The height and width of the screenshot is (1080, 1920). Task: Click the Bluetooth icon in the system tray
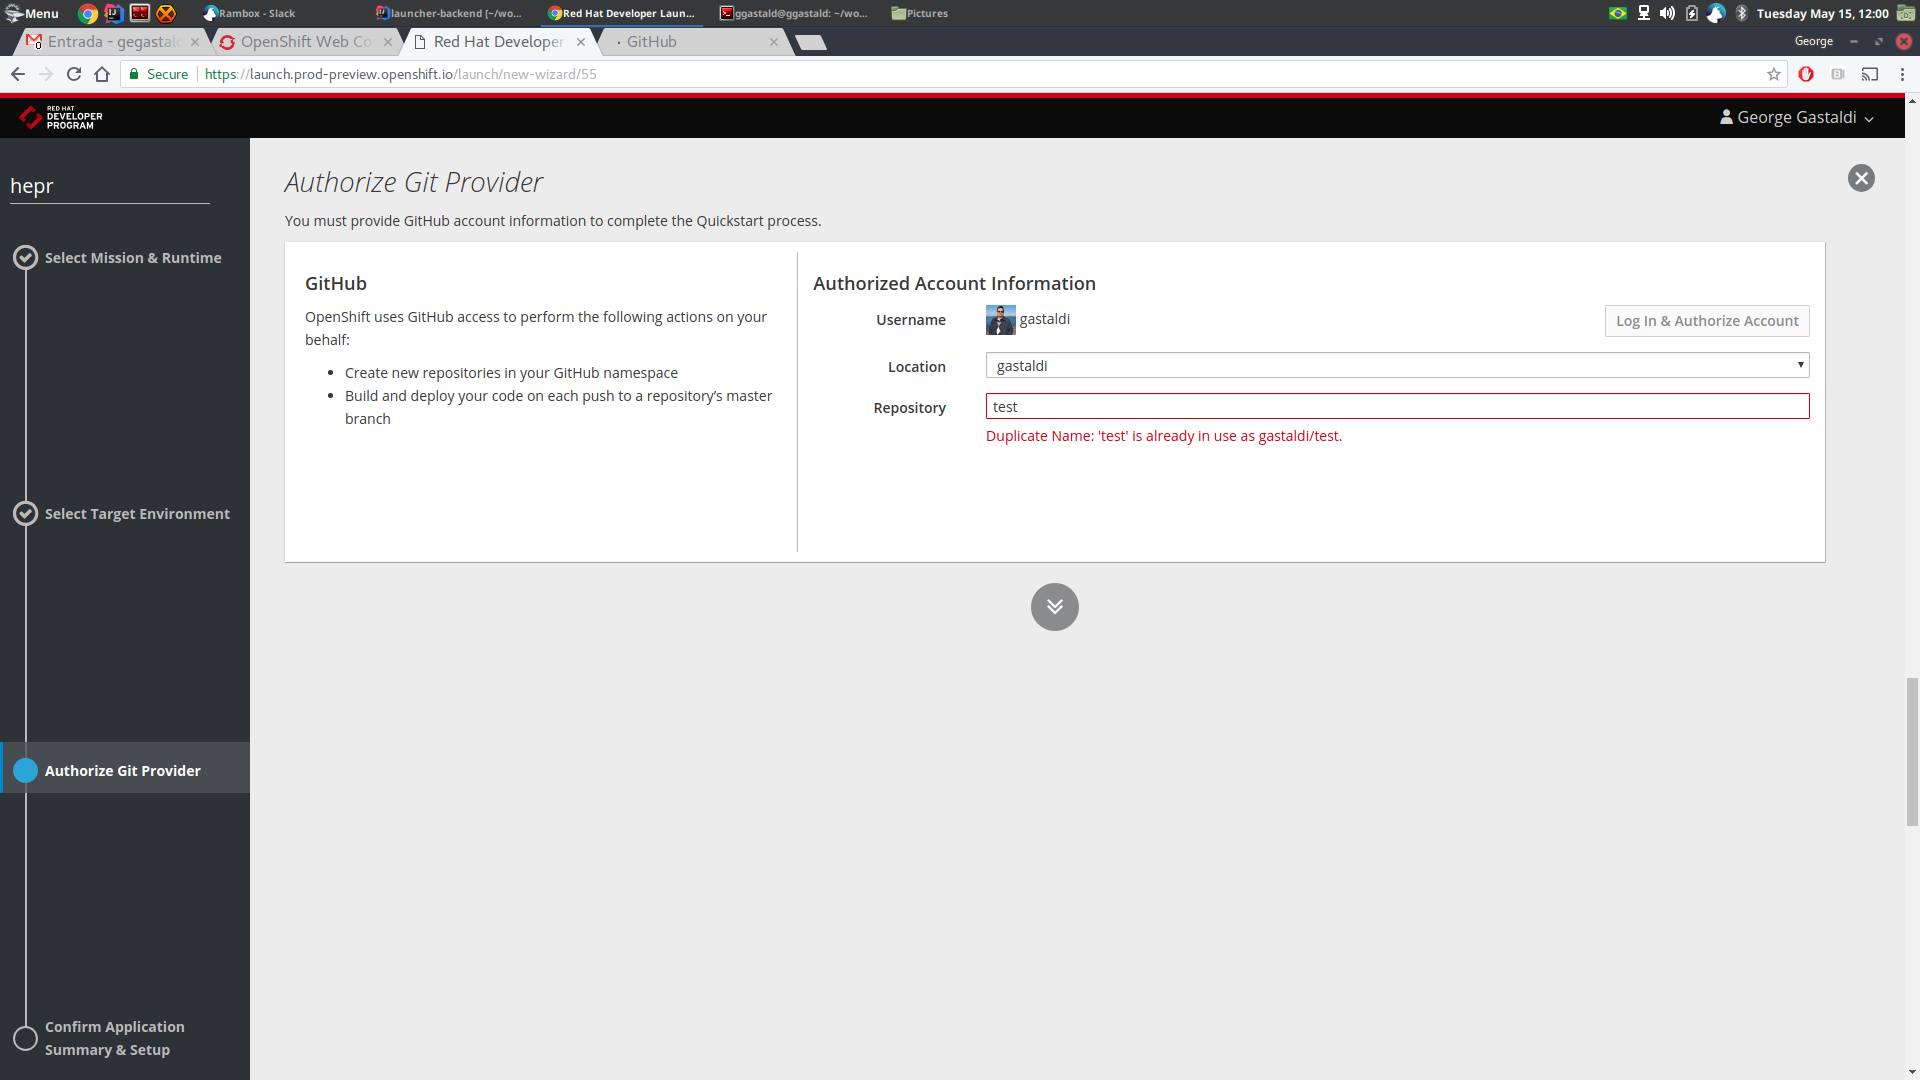coord(1743,13)
